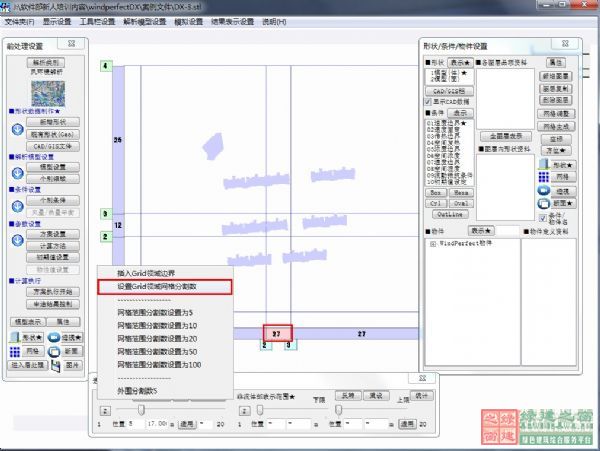The image size is (600, 451).
Task: Click the camera view icon in right panel
Action: pos(544,189)
